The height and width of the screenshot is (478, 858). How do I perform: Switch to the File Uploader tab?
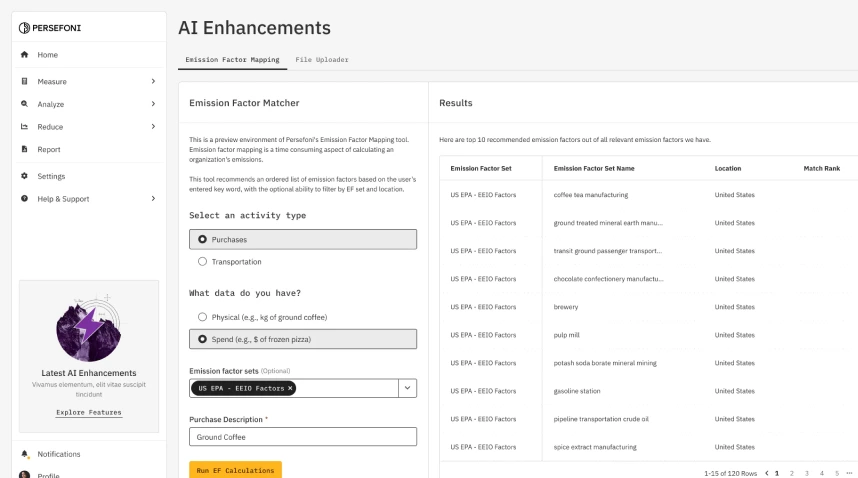(321, 60)
